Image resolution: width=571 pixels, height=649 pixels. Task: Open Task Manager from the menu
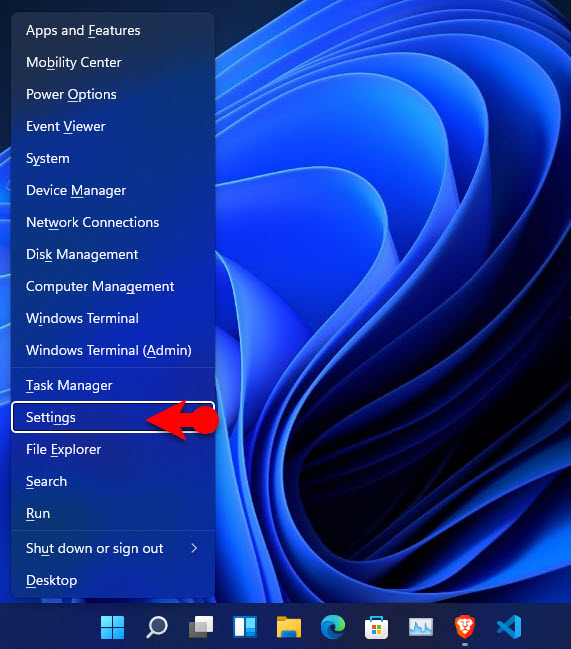[113, 385]
